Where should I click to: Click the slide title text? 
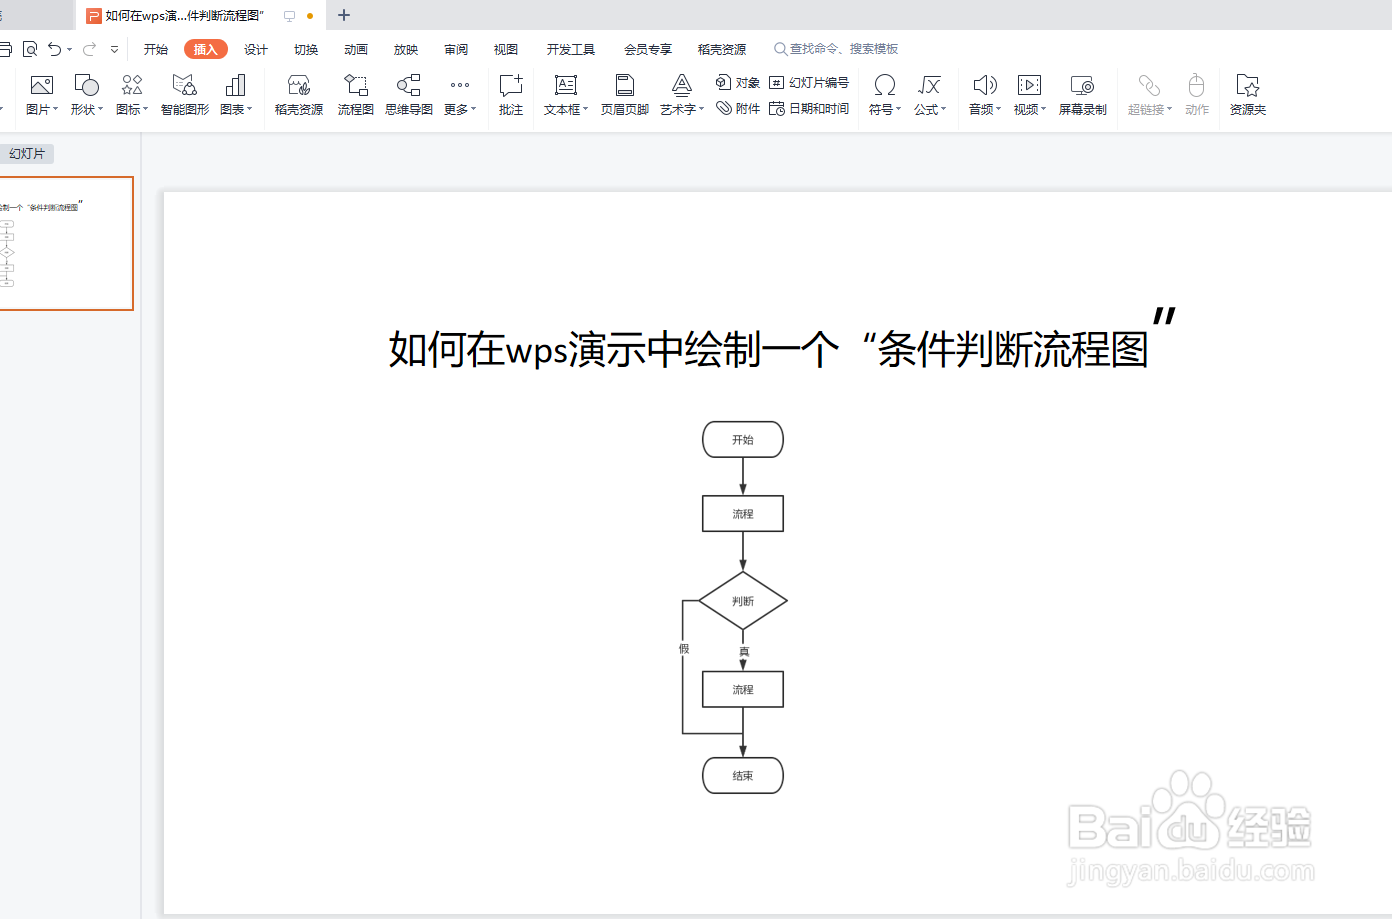tap(782, 340)
